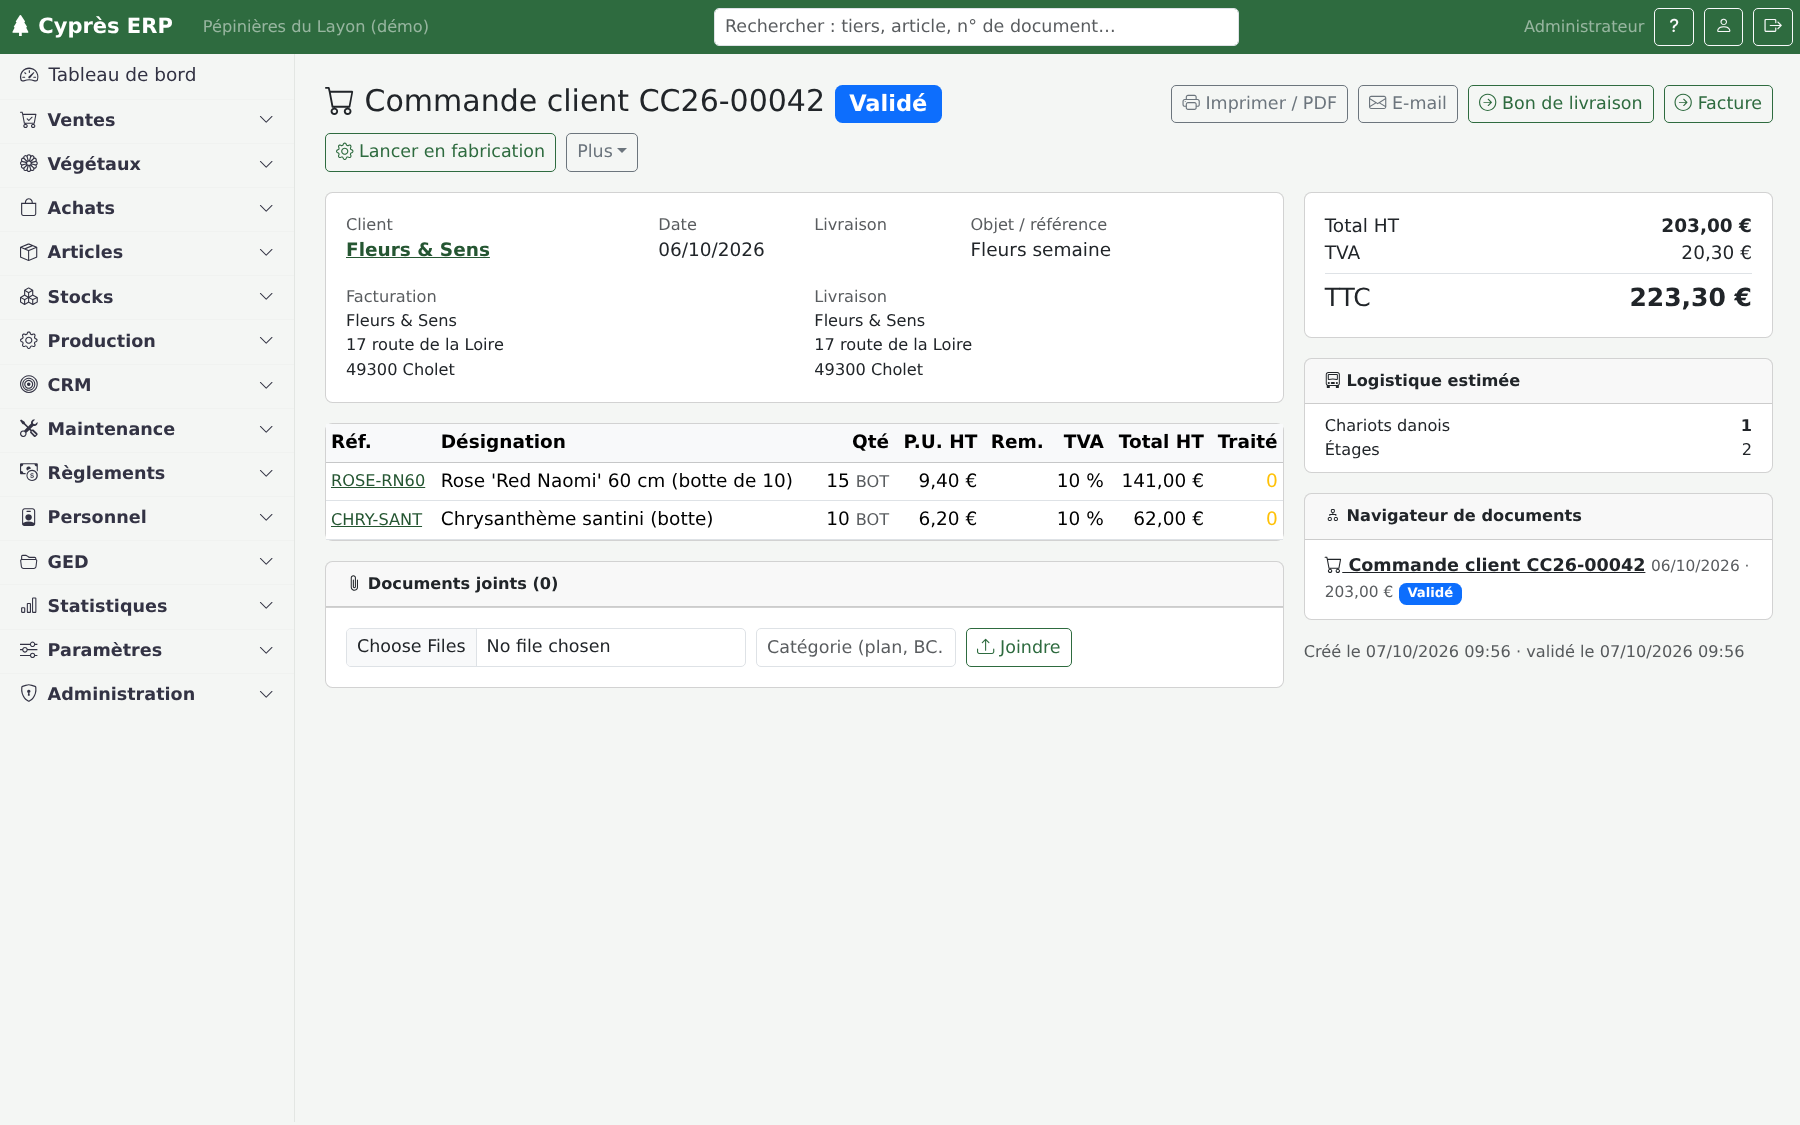This screenshot has width=1800, height=1125.
Task: Expand the Végétaux section chevron
Action: click(x=266, y=164)
